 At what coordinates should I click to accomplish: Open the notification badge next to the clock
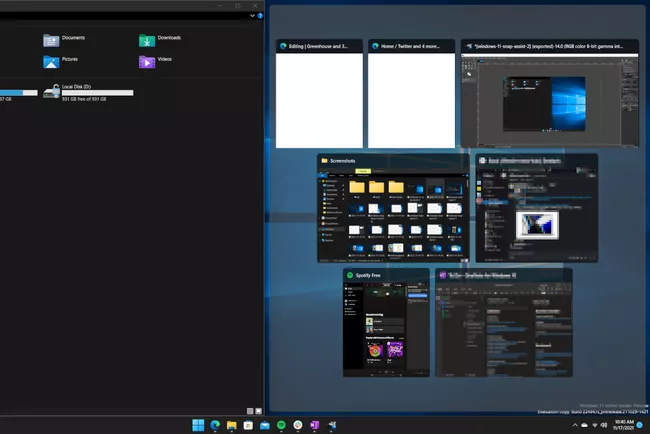click(640, 425)
